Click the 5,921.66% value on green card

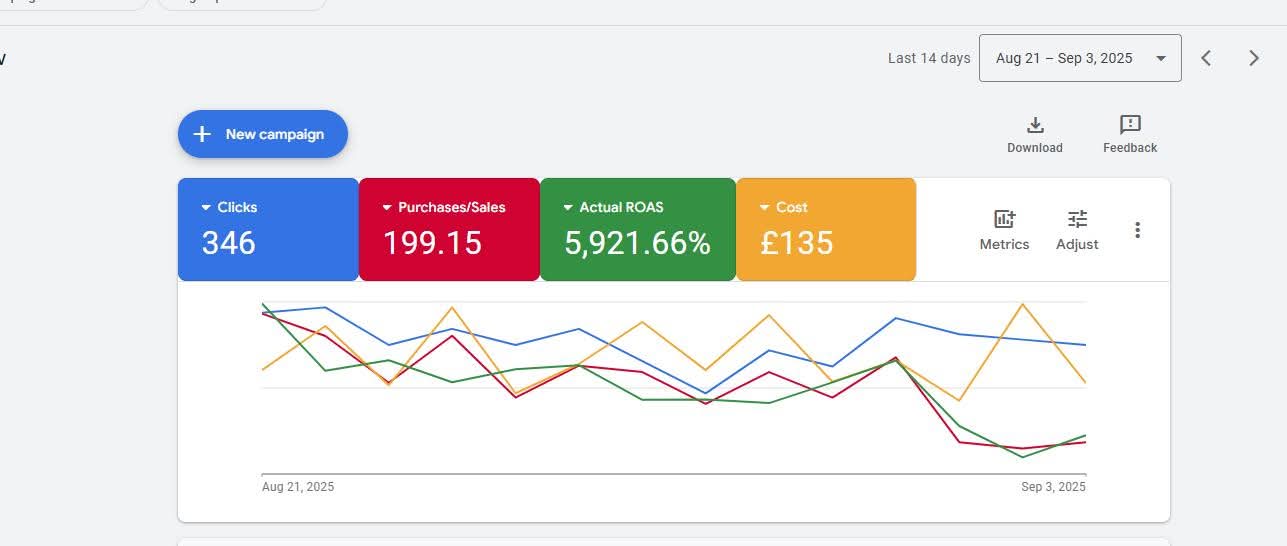click(637, 243)
